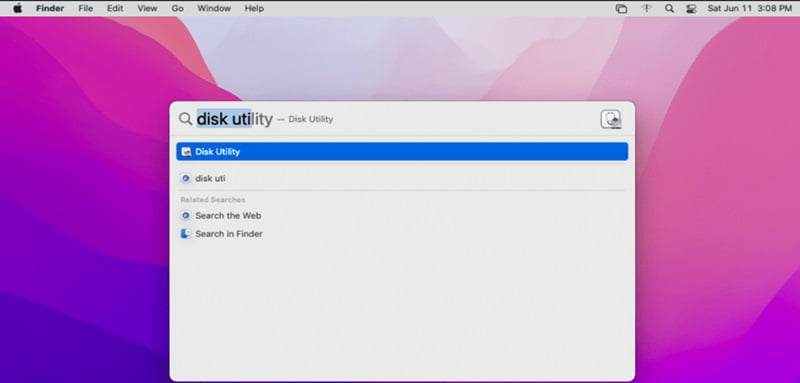Click the Wi-Fi status icon
Screen dimensions: 800x383
tap(647, 8)
